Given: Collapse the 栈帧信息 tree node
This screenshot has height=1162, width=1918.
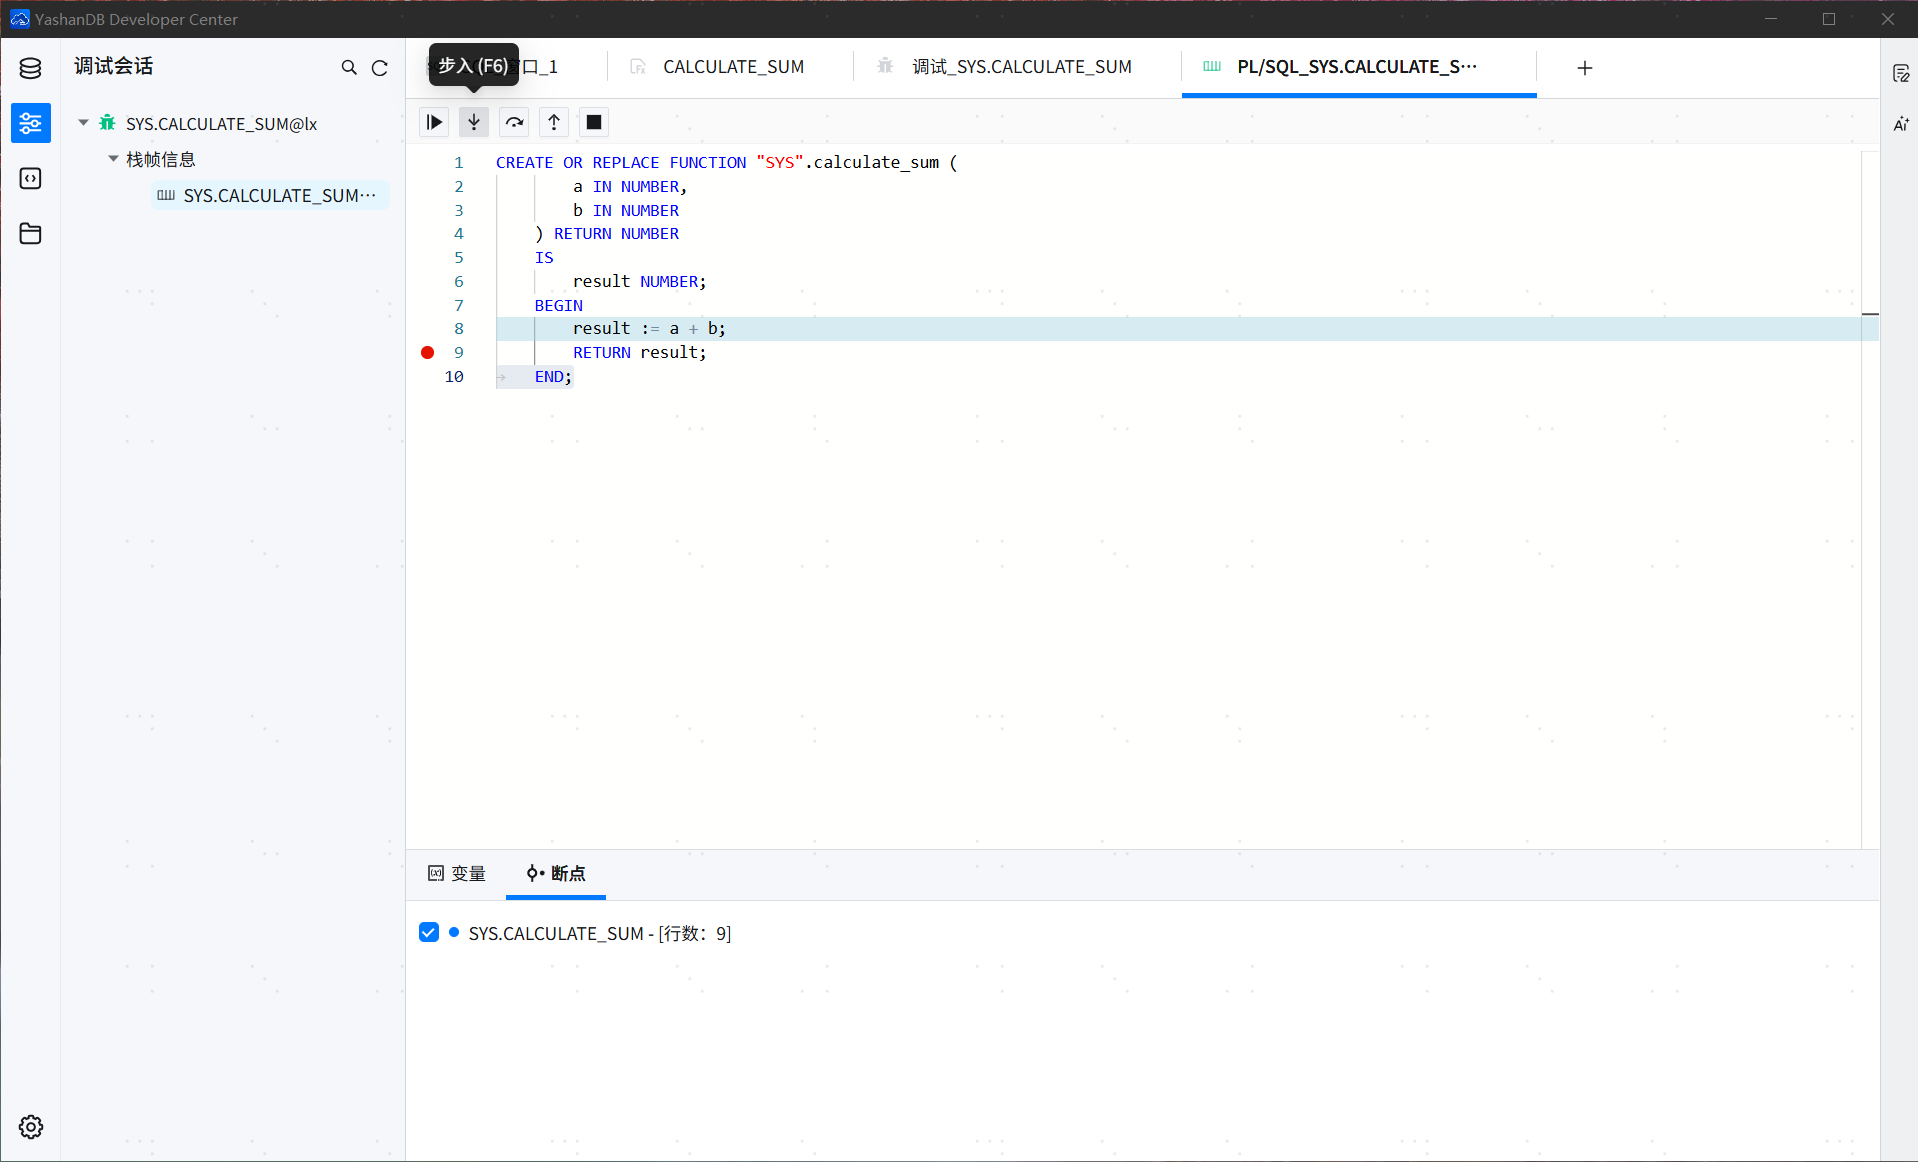Looking at the screenshot, I should [x=114, y=159].
